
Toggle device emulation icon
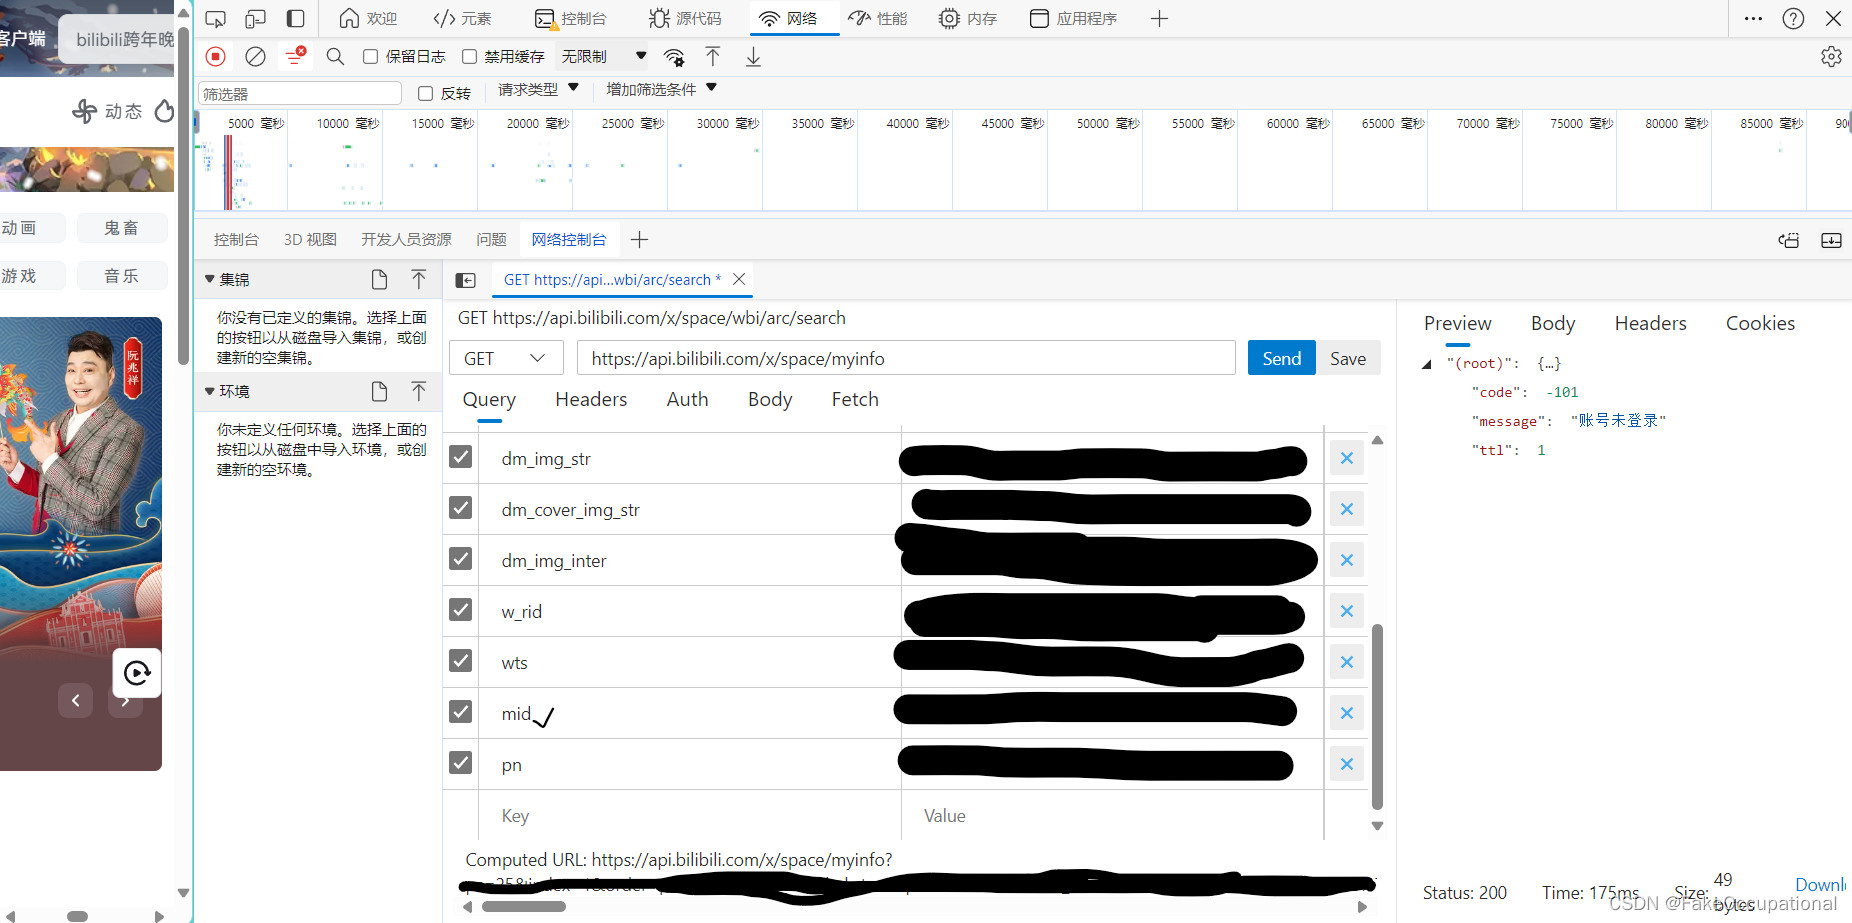coord(255,18)
